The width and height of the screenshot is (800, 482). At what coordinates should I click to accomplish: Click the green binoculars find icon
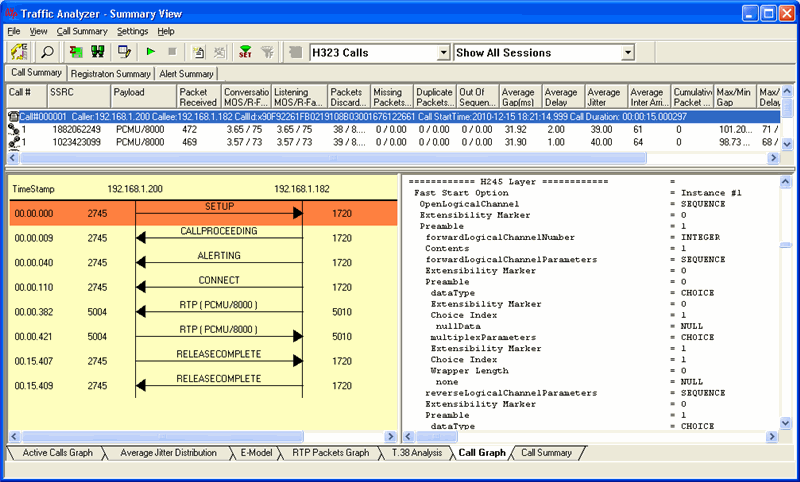click(x=97, y=52)
